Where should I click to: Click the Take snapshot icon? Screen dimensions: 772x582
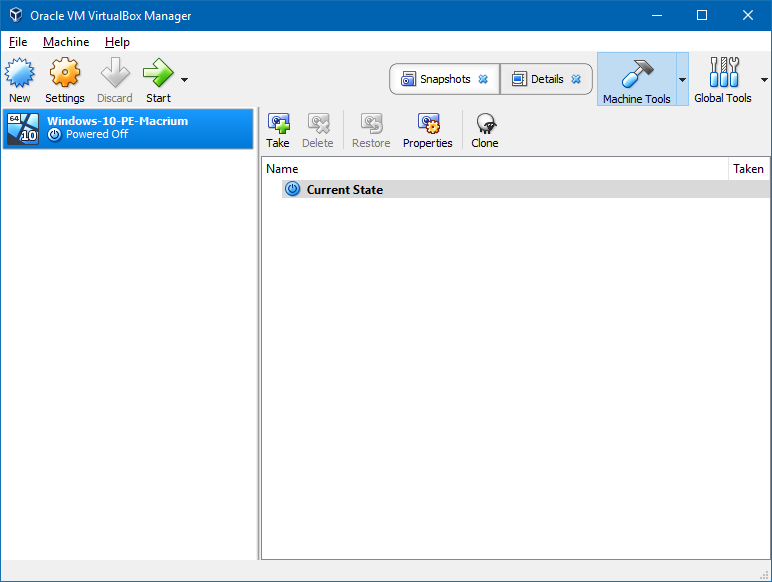(278, 124)
